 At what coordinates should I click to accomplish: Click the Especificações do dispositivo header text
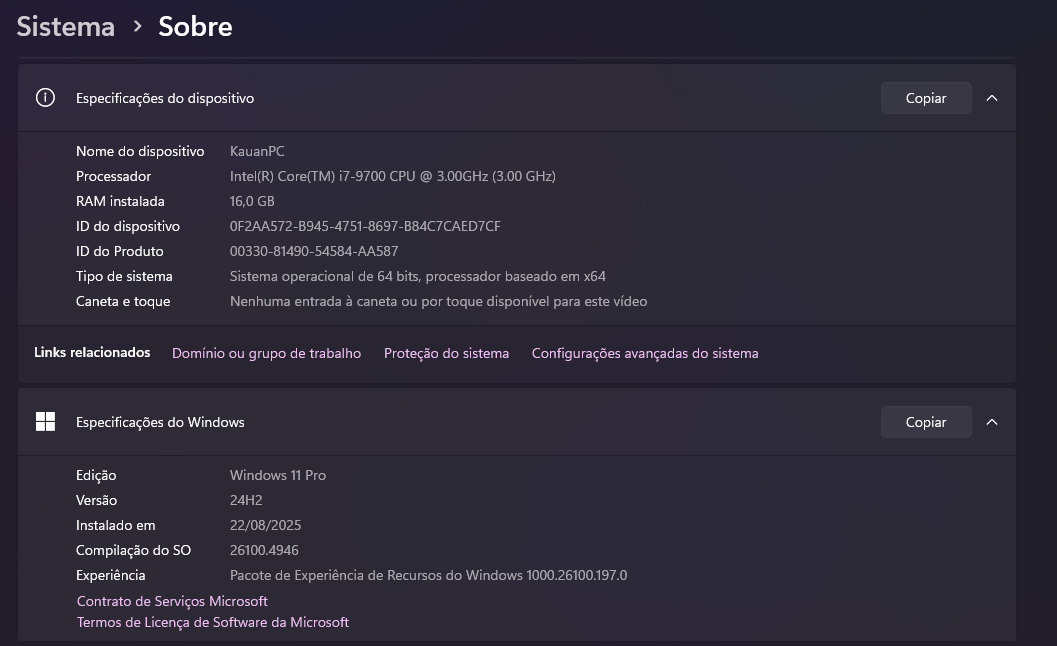164,98
